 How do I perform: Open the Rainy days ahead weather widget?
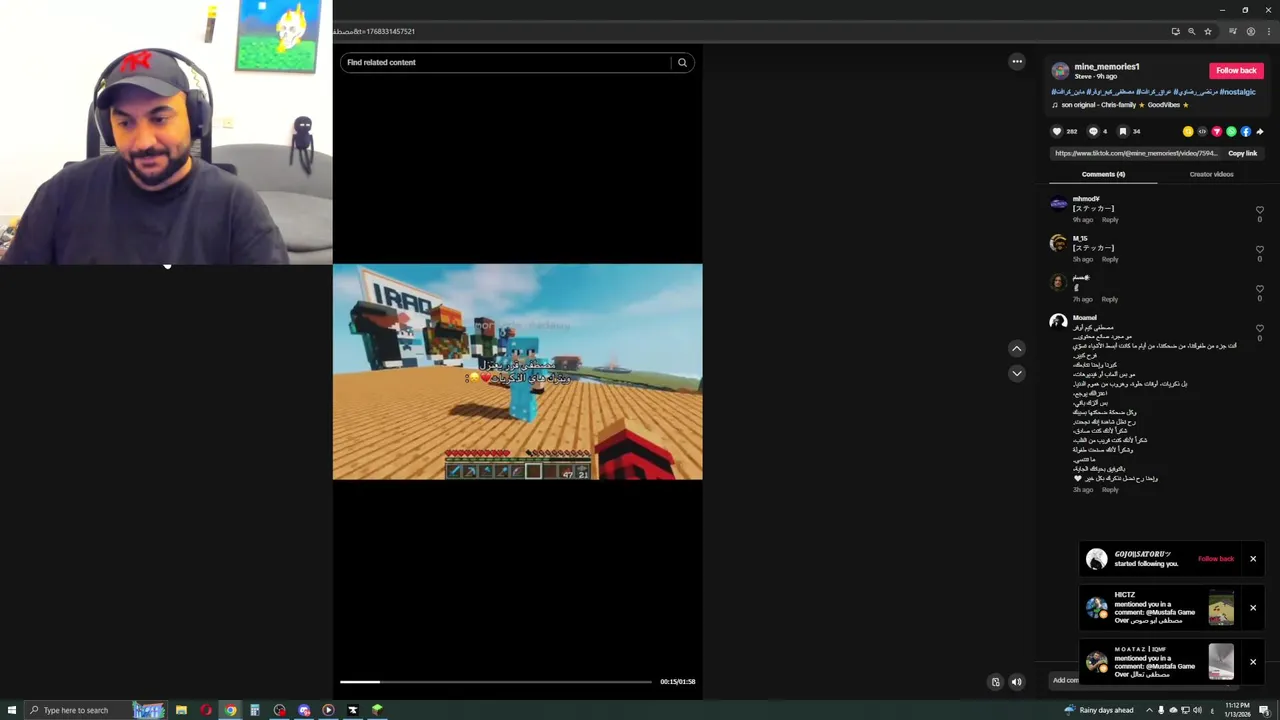tap(1099, 710)
